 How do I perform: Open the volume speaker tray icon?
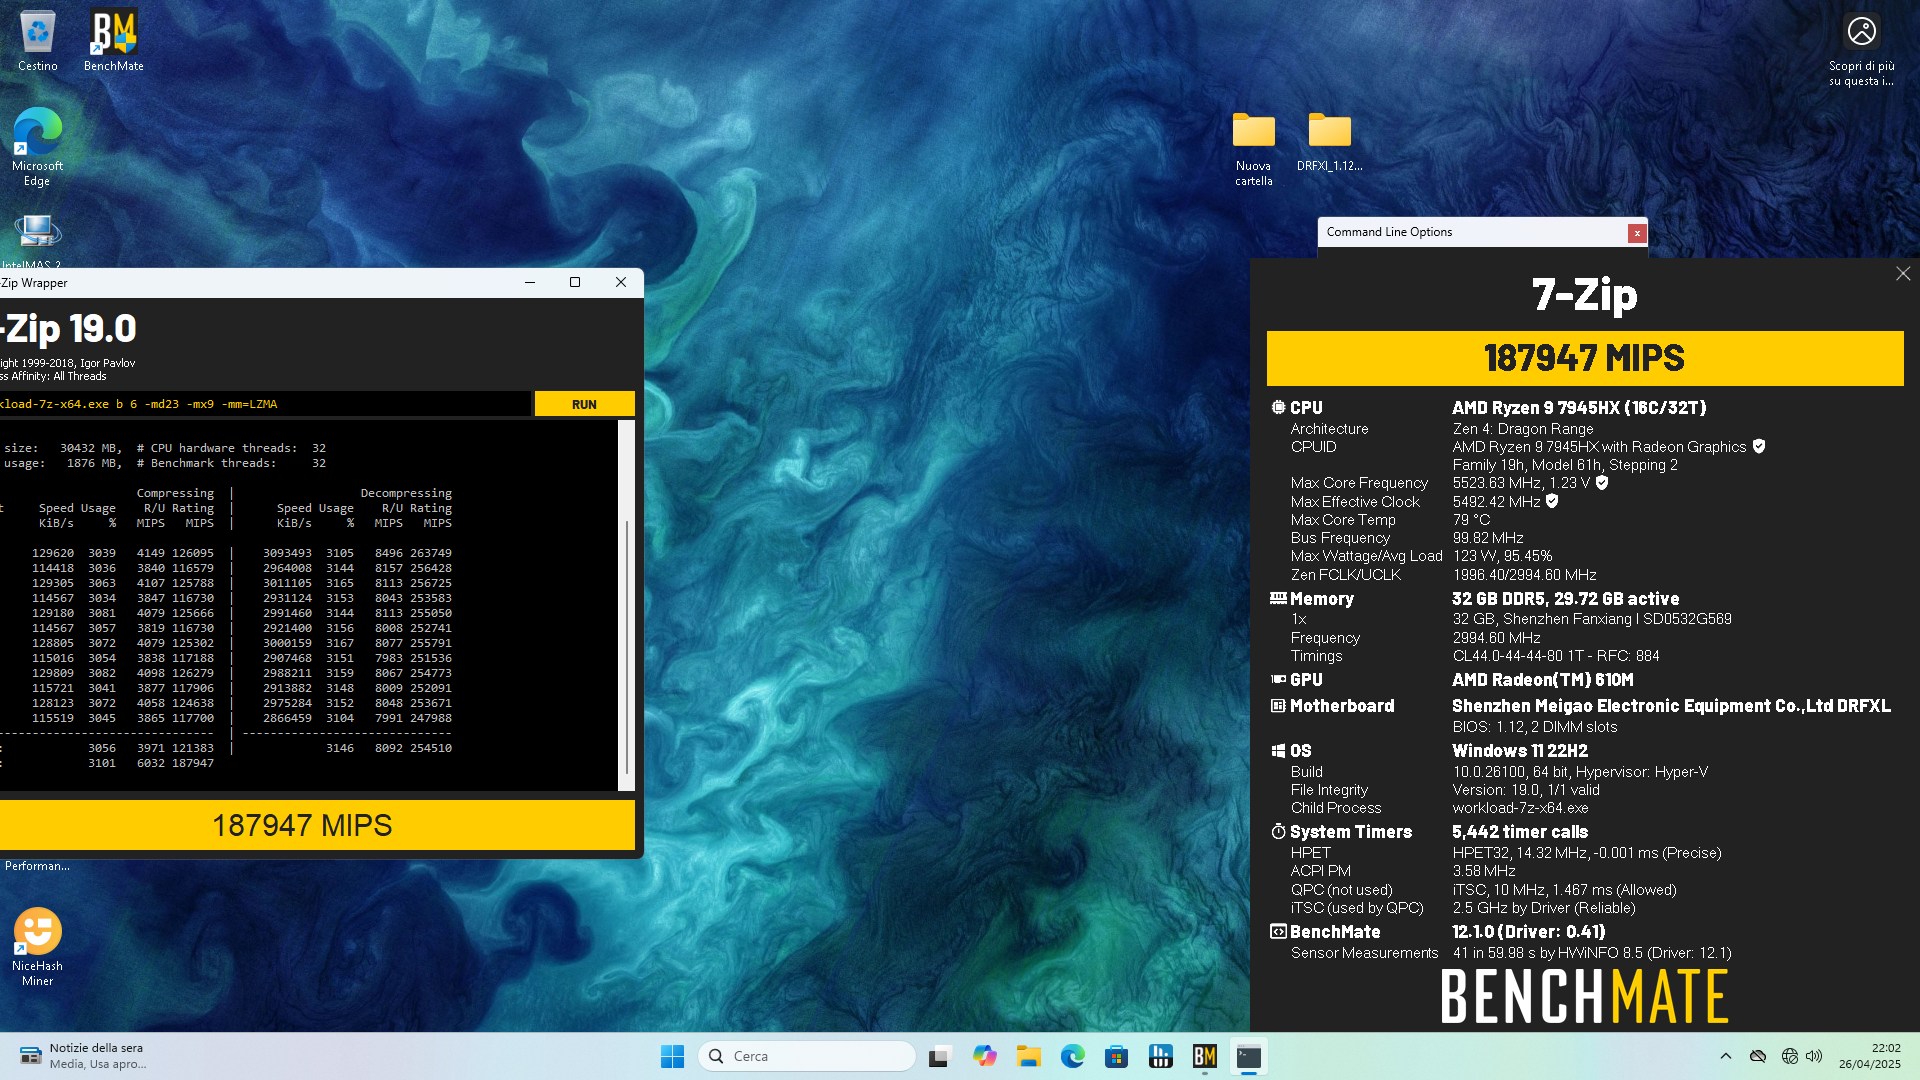[x=1814, y=1056]
